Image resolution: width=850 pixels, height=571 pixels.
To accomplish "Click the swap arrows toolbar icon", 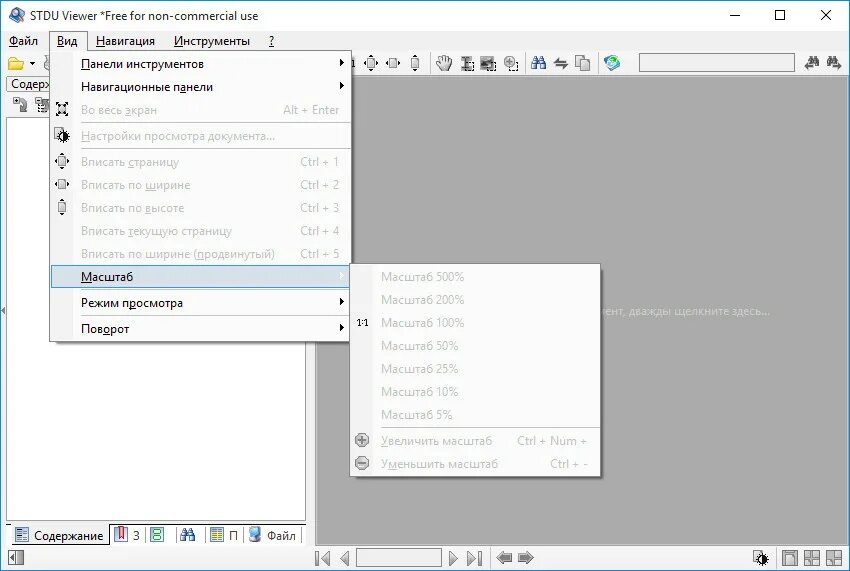I will pyautogui.click(x=561, y=63).
